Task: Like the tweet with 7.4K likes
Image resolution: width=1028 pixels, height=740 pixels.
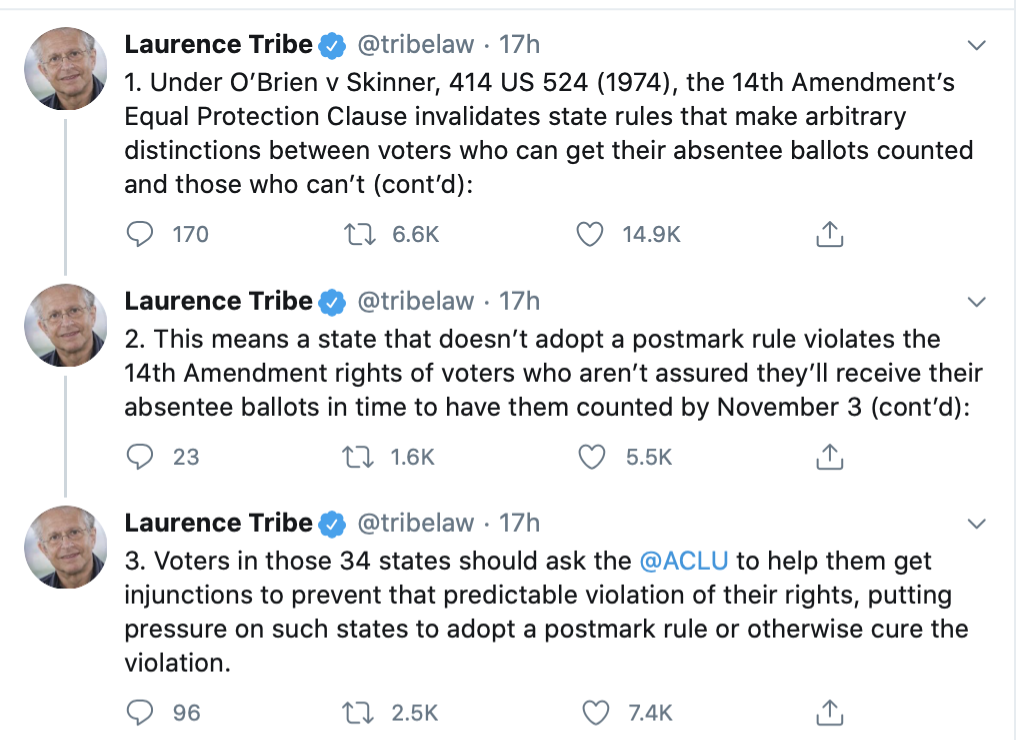Action: point(596,712)
